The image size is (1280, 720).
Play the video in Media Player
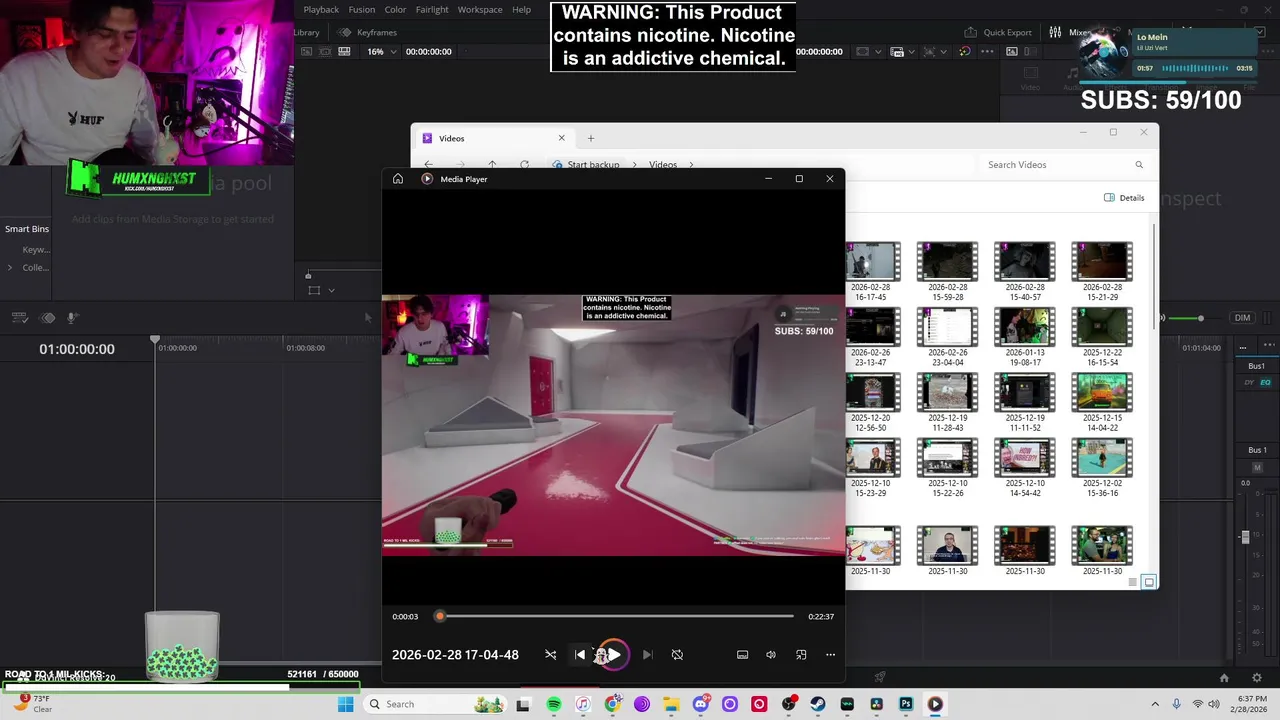[613, 655]
